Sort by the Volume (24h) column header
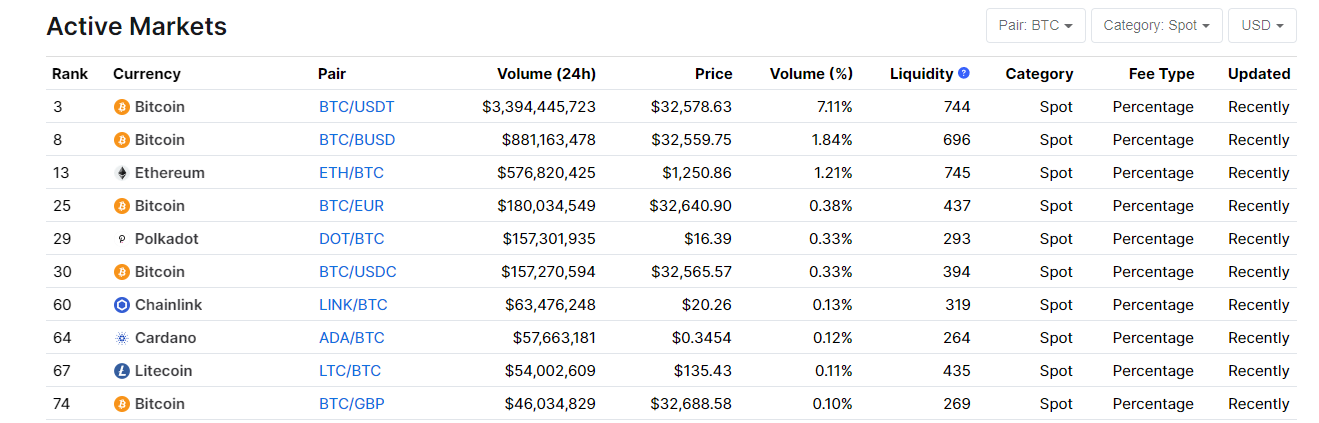 [x=546, y=74]
